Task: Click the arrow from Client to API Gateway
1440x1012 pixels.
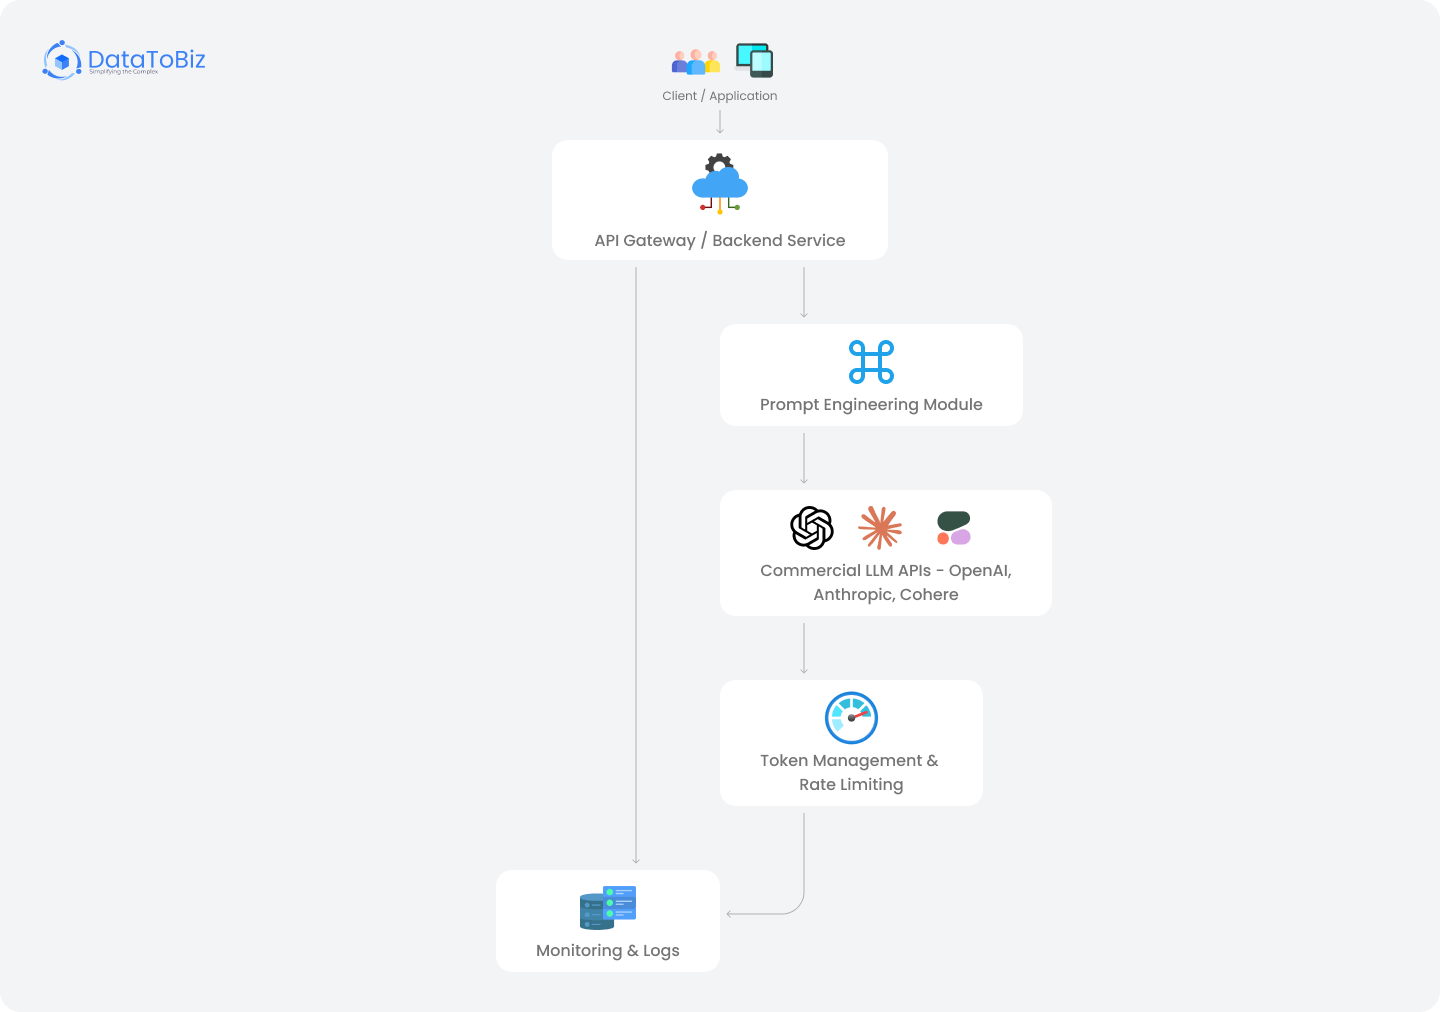Action: (720, 121)
